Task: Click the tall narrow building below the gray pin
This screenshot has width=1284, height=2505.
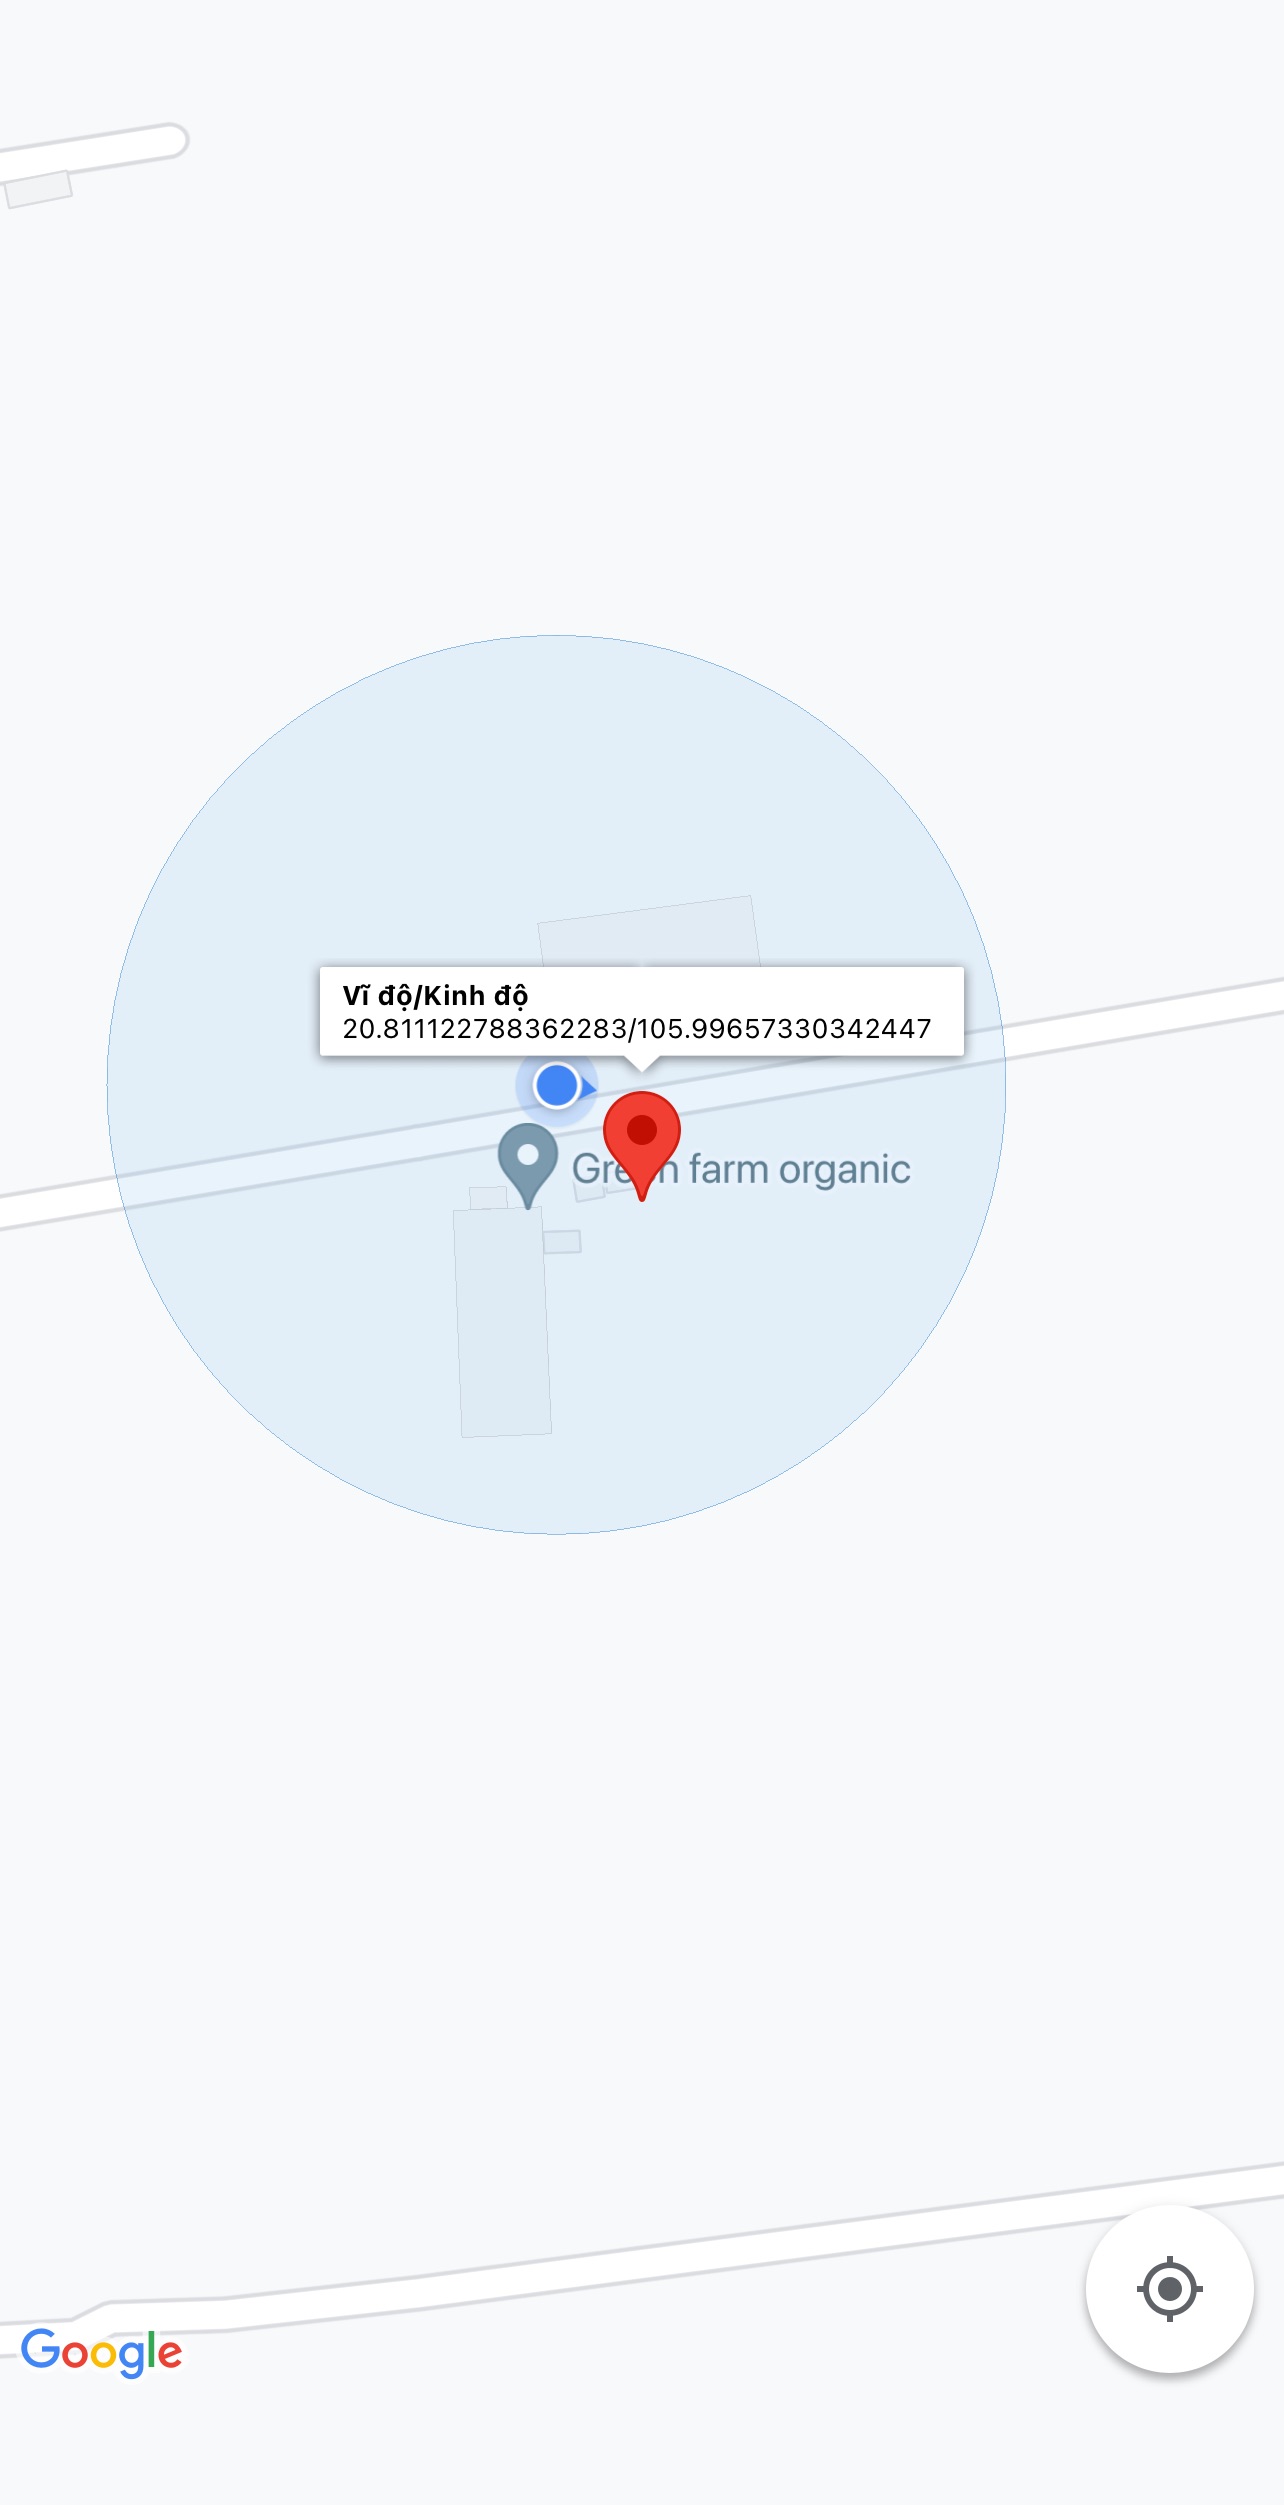Action: (503, 1322)
